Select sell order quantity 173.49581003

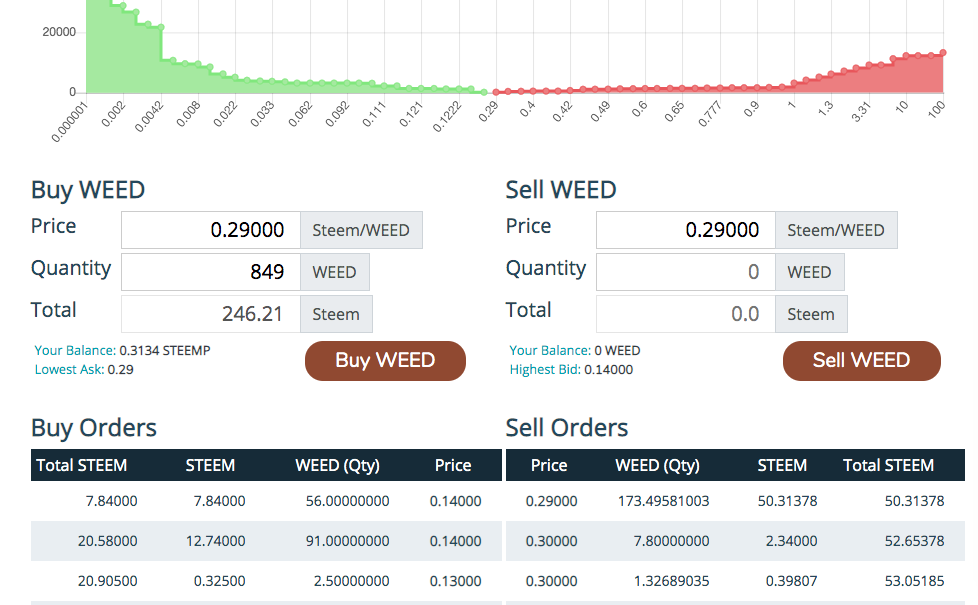tap(664, 501)
